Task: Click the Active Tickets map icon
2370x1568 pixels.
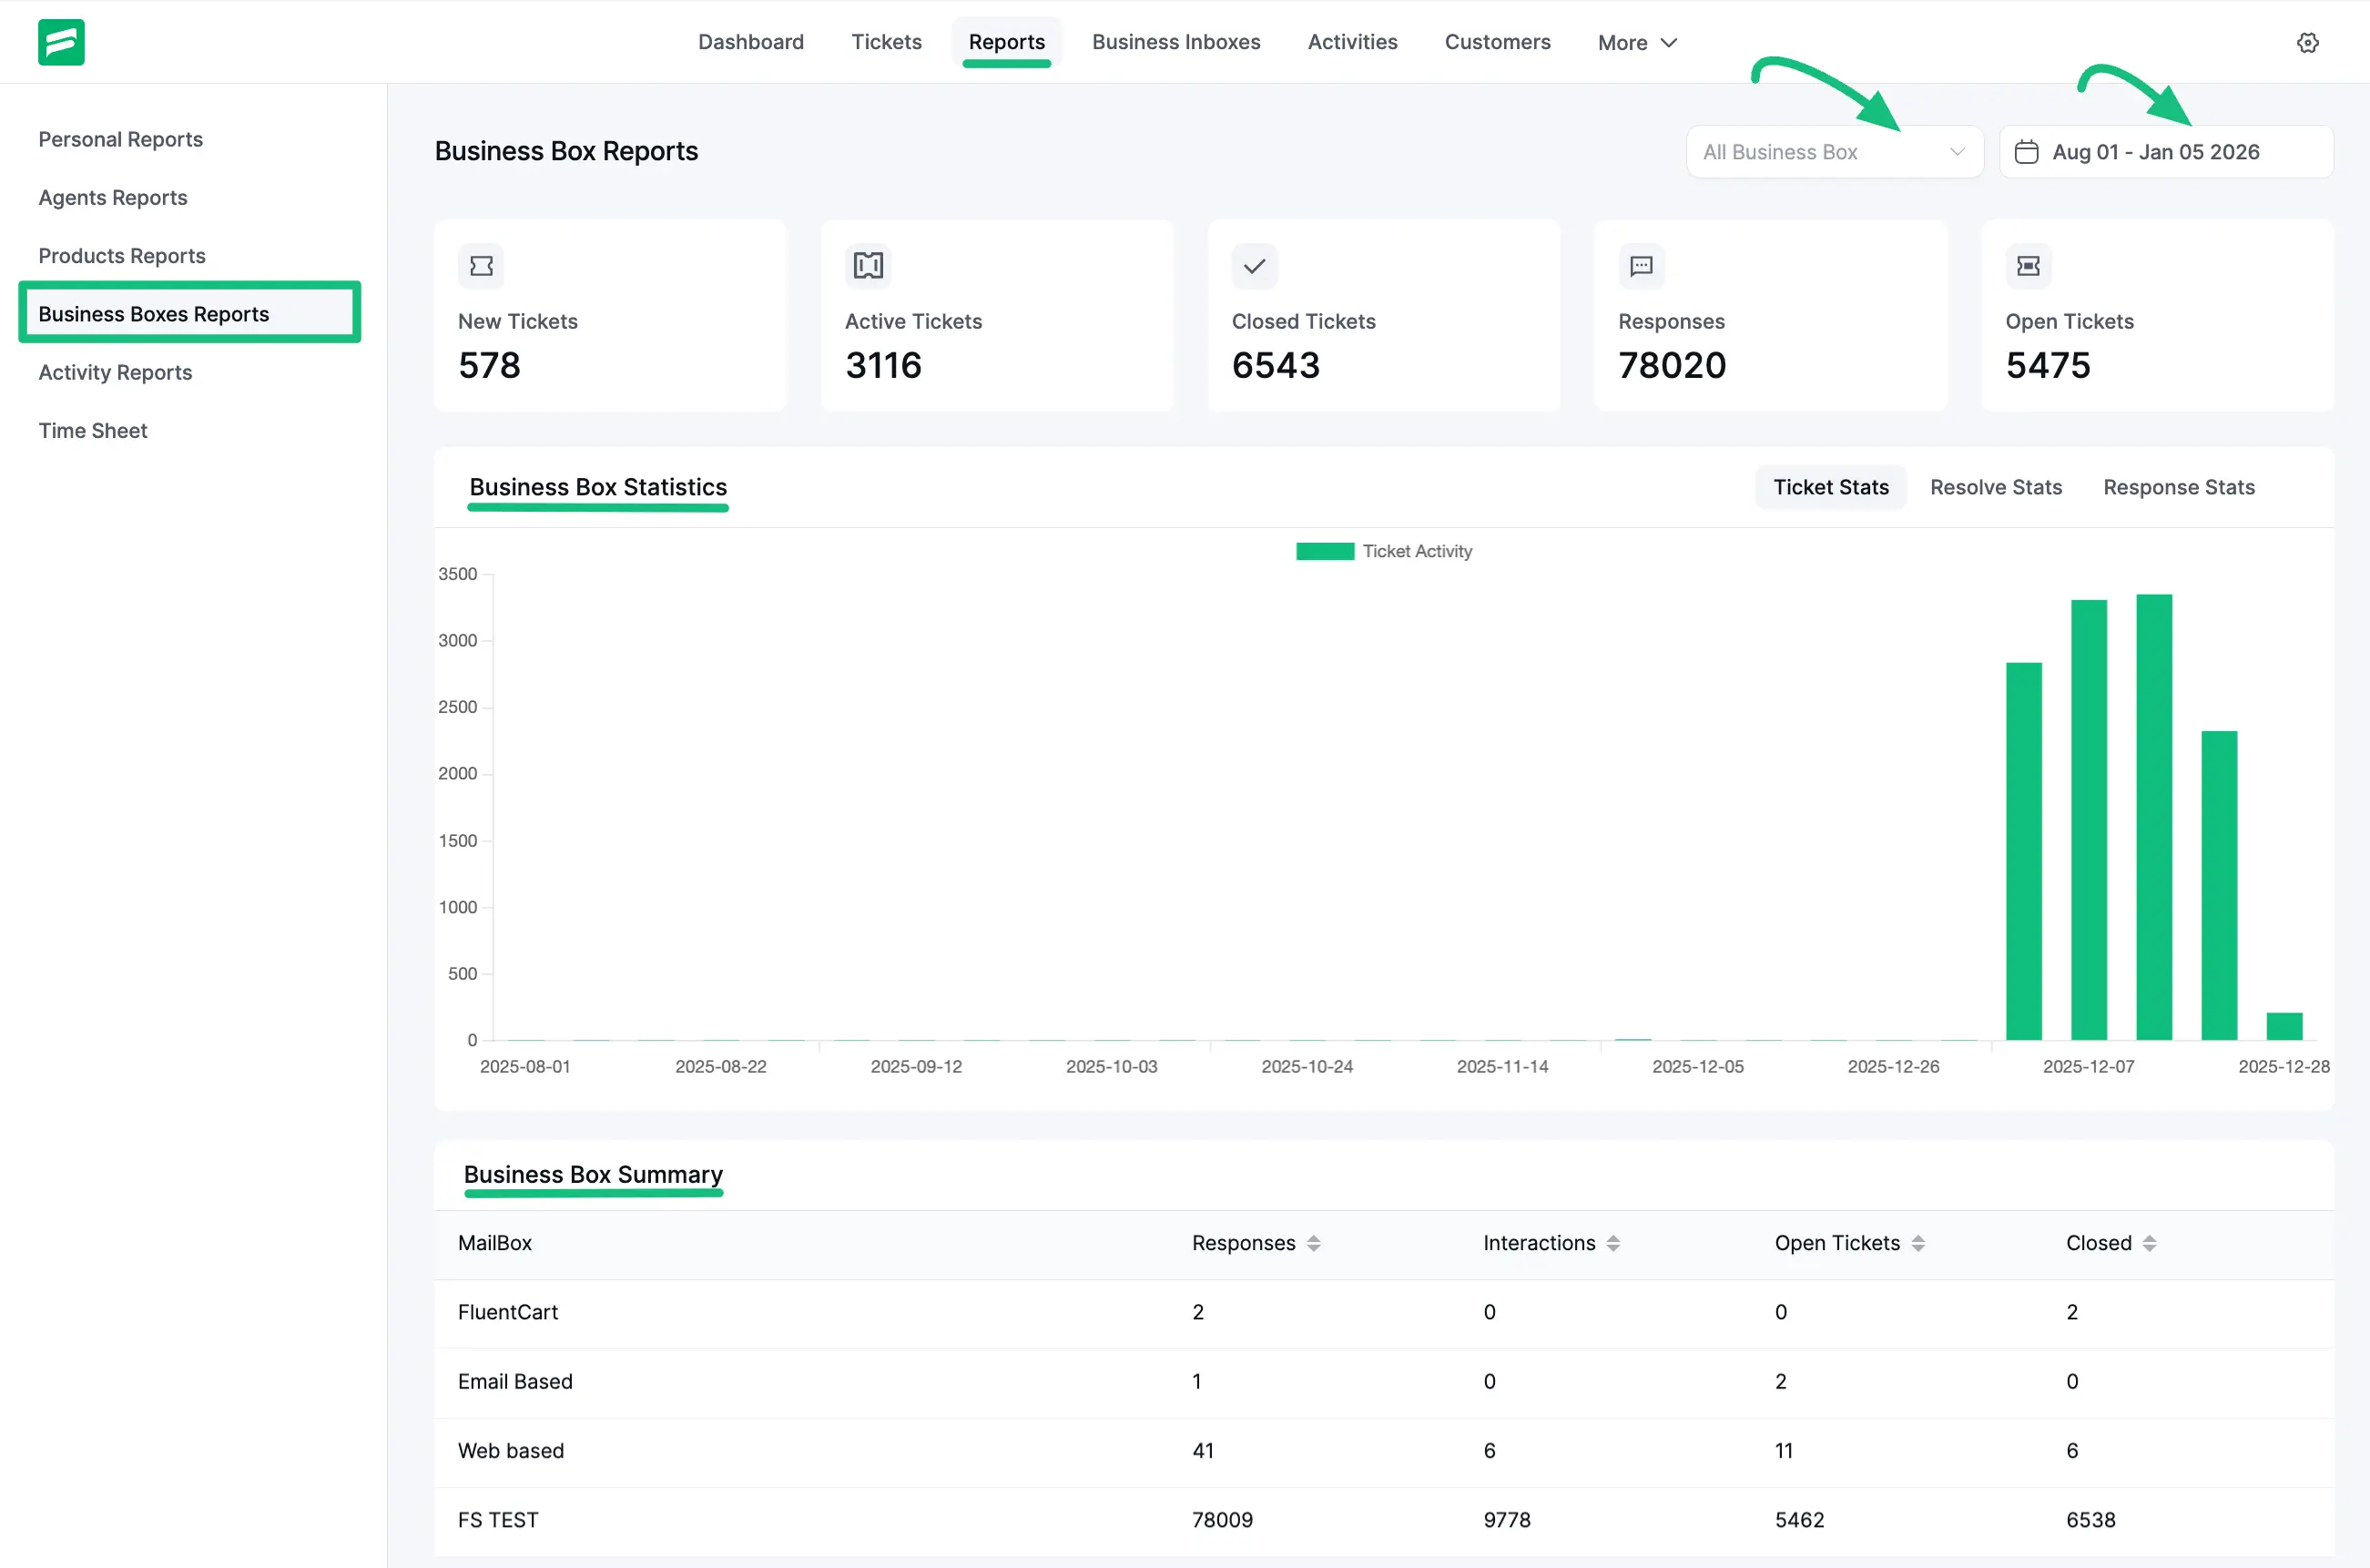Action: 867,265
